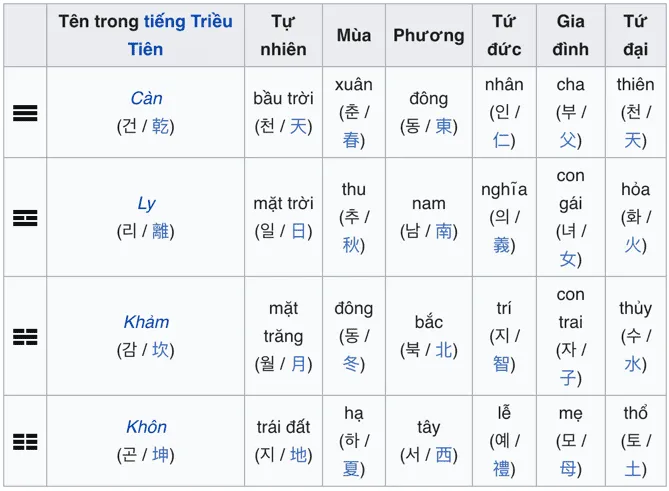Screen dimensions: 669x491
Task: Click the 水 link under thủy
Action: click(633, 364)
